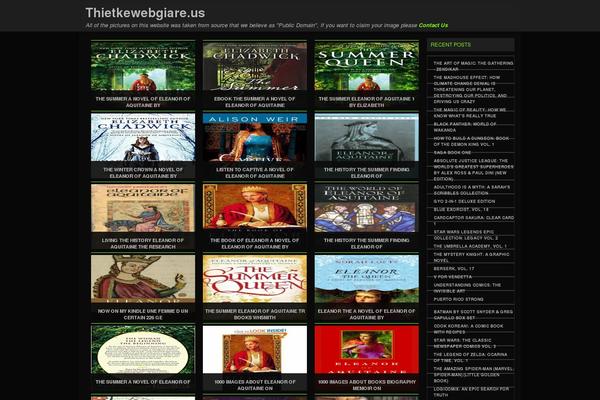
Task: Open the red Eleanor of Aquitaine cover thumbnail
Action: (x=367, y=349)
